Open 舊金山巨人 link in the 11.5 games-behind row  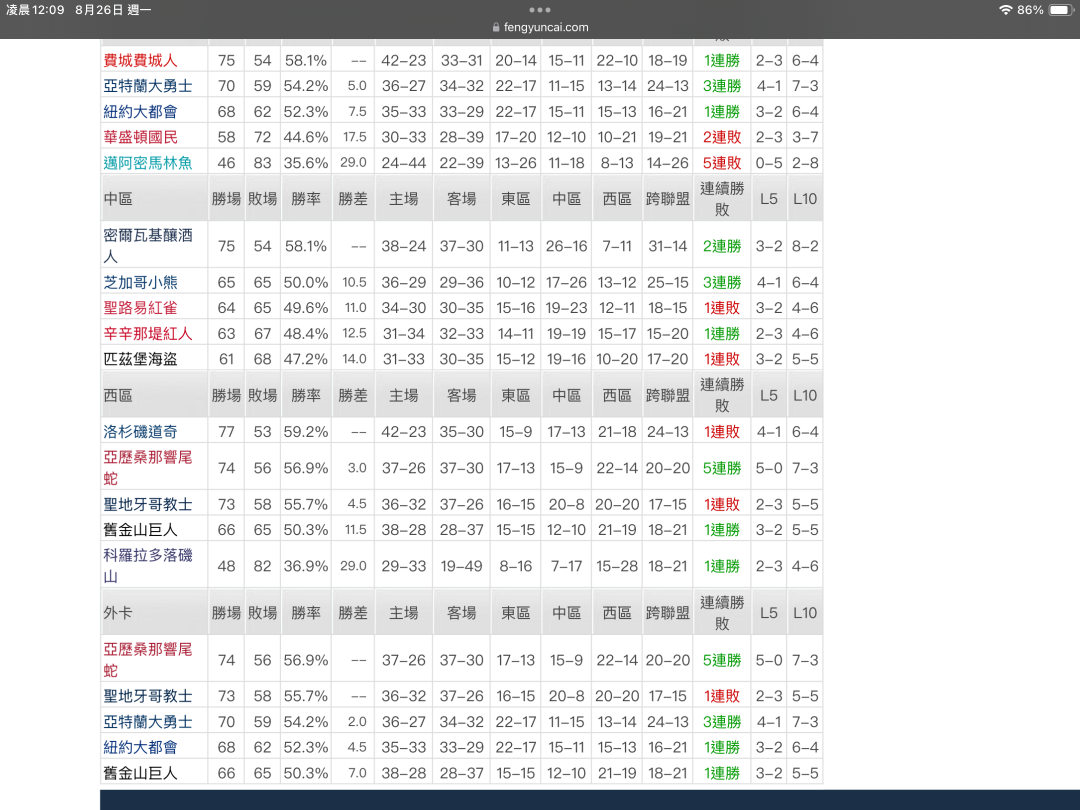pyautogui.click(x=141, y=530)
